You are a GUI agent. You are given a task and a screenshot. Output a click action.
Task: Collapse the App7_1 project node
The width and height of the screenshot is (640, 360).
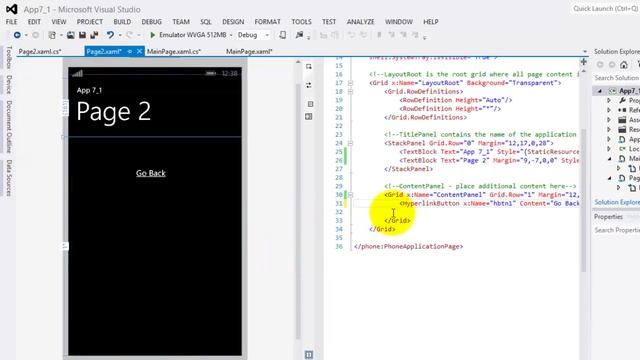coord(600,91)
